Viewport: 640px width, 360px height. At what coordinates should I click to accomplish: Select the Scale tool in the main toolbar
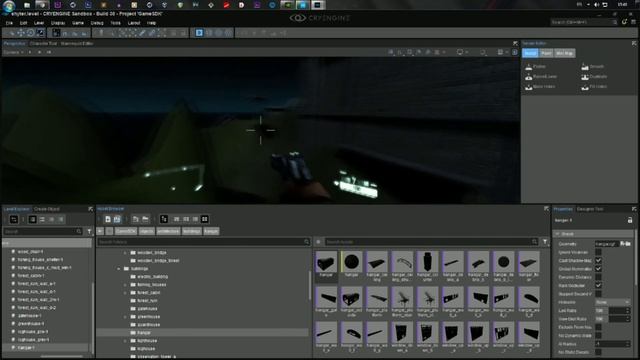pyautogui.click(x=40, y=33)
